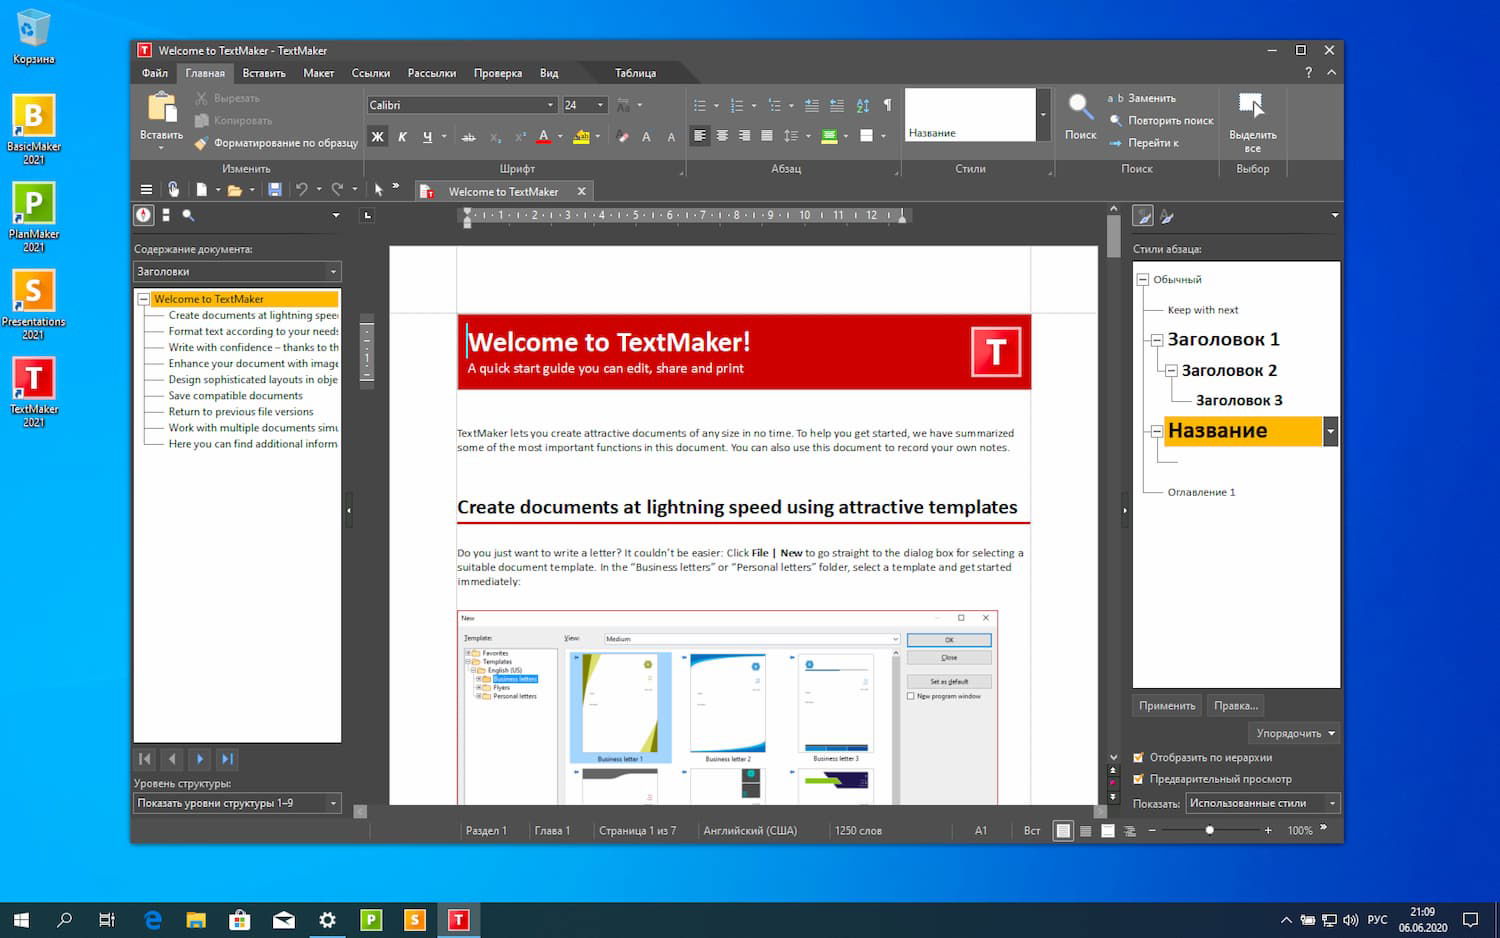This screenshot has height=938, width=1500.
Task: Launch Presentations 2021 from the taskbar
Action: (x=414, y=919)
